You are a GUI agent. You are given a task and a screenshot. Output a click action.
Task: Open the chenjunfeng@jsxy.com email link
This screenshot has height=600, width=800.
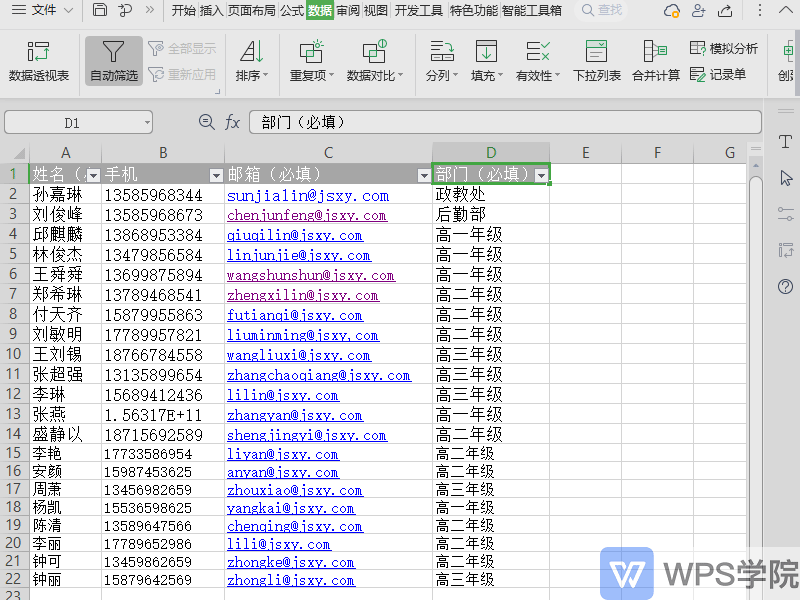point(307,216)
